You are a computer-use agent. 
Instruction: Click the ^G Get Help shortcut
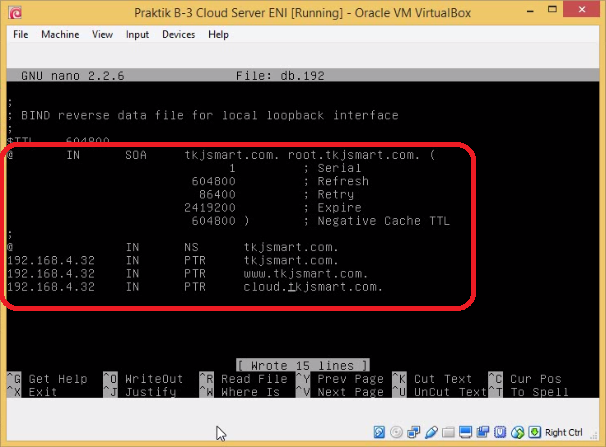[48, 379]
